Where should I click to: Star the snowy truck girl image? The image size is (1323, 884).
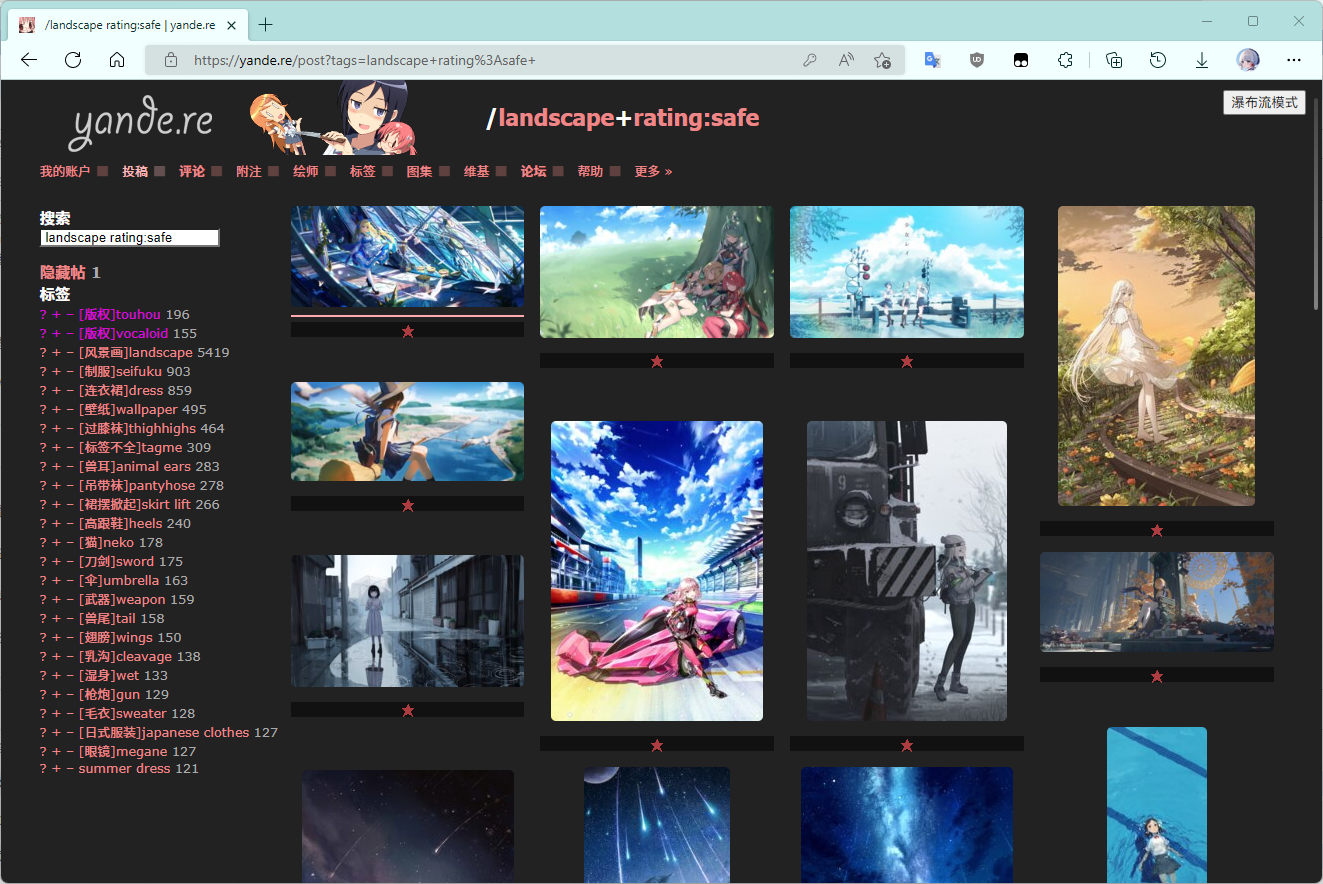[x=906, y=745]
